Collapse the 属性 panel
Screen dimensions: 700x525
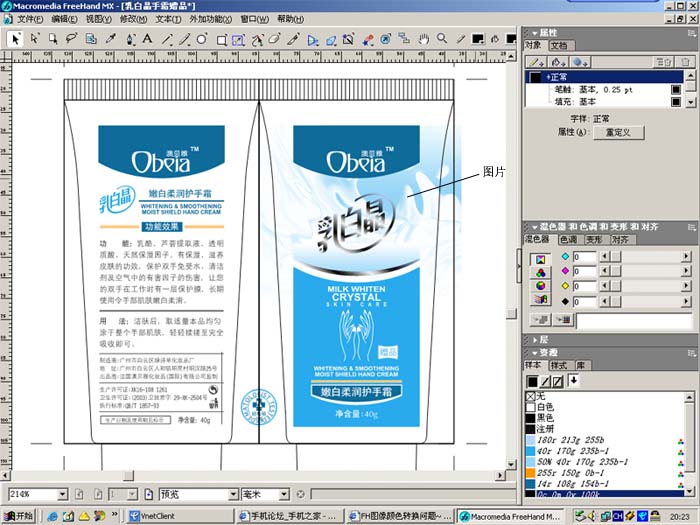(x=535, y=33)
